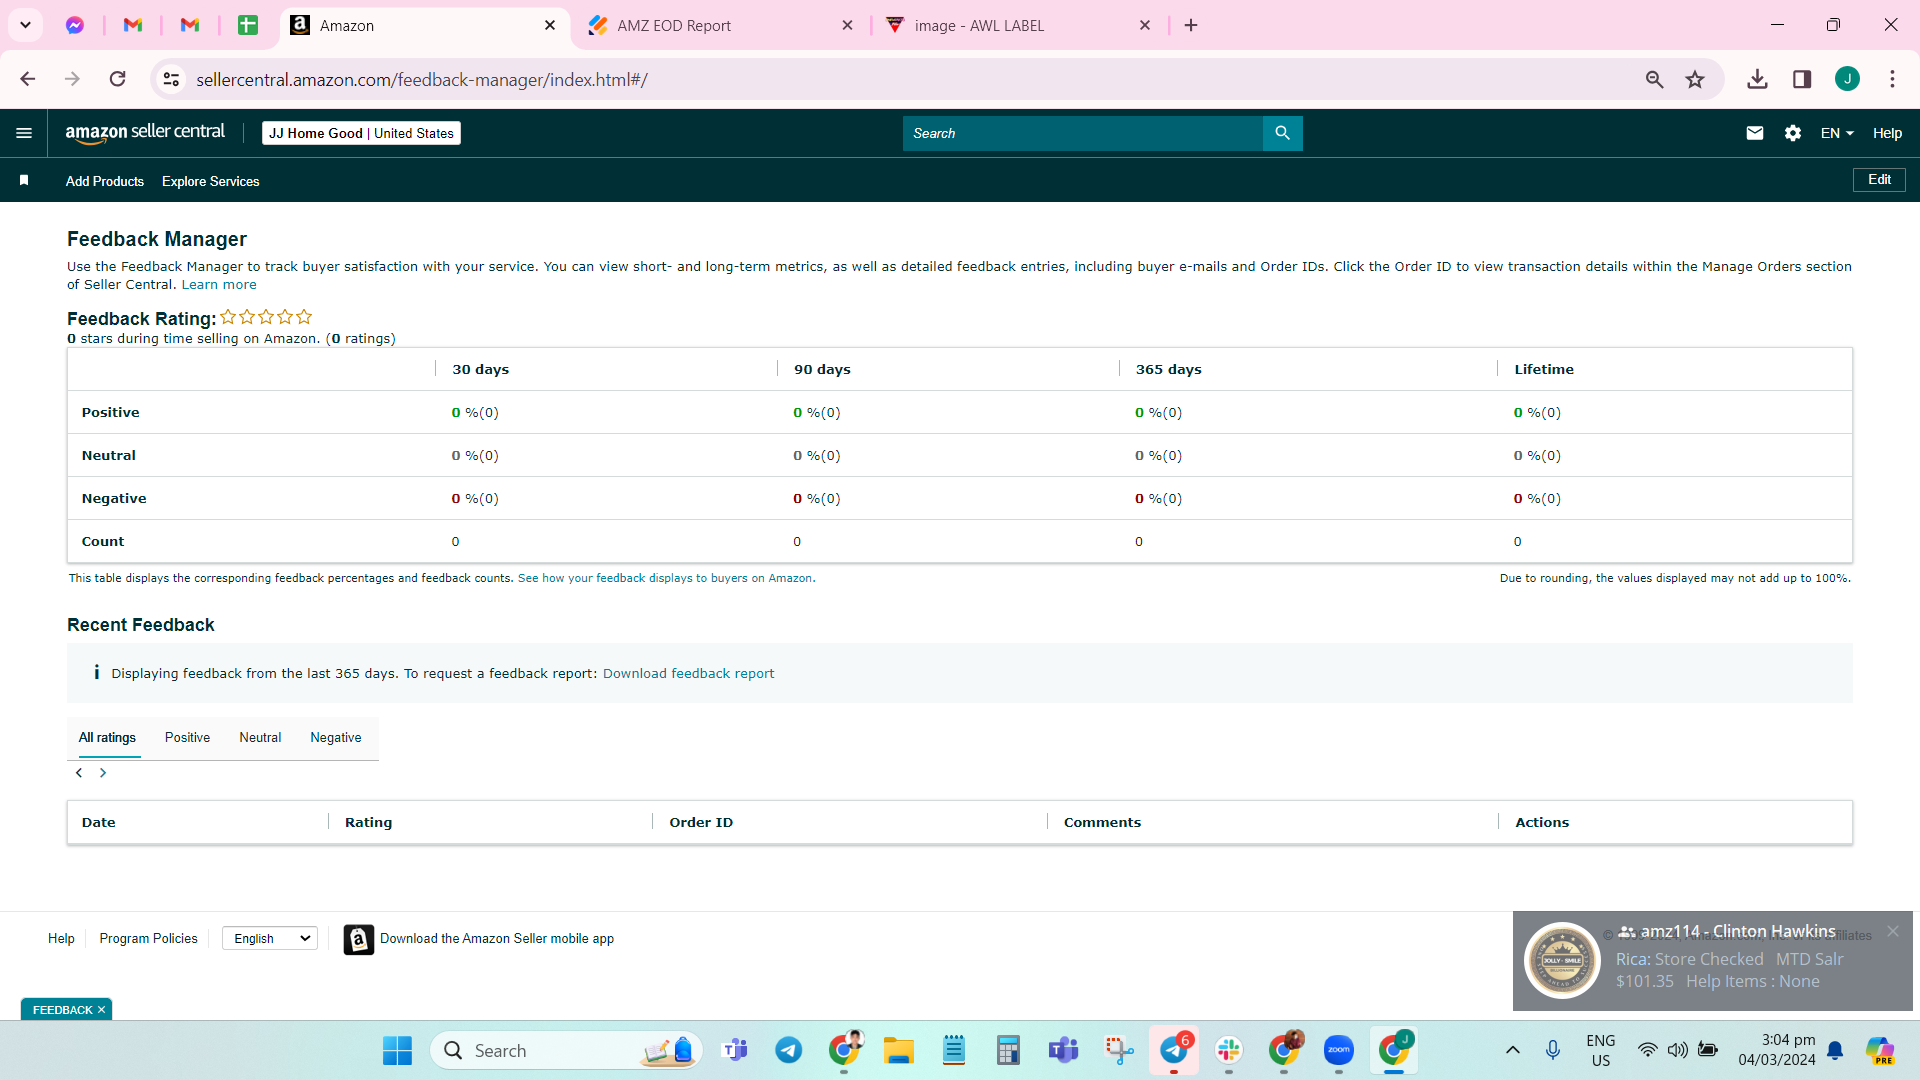Viewport: 1920px width, 1080px height.
Task: Open the language EN dropdown
Action: (x=1837, y=133)
